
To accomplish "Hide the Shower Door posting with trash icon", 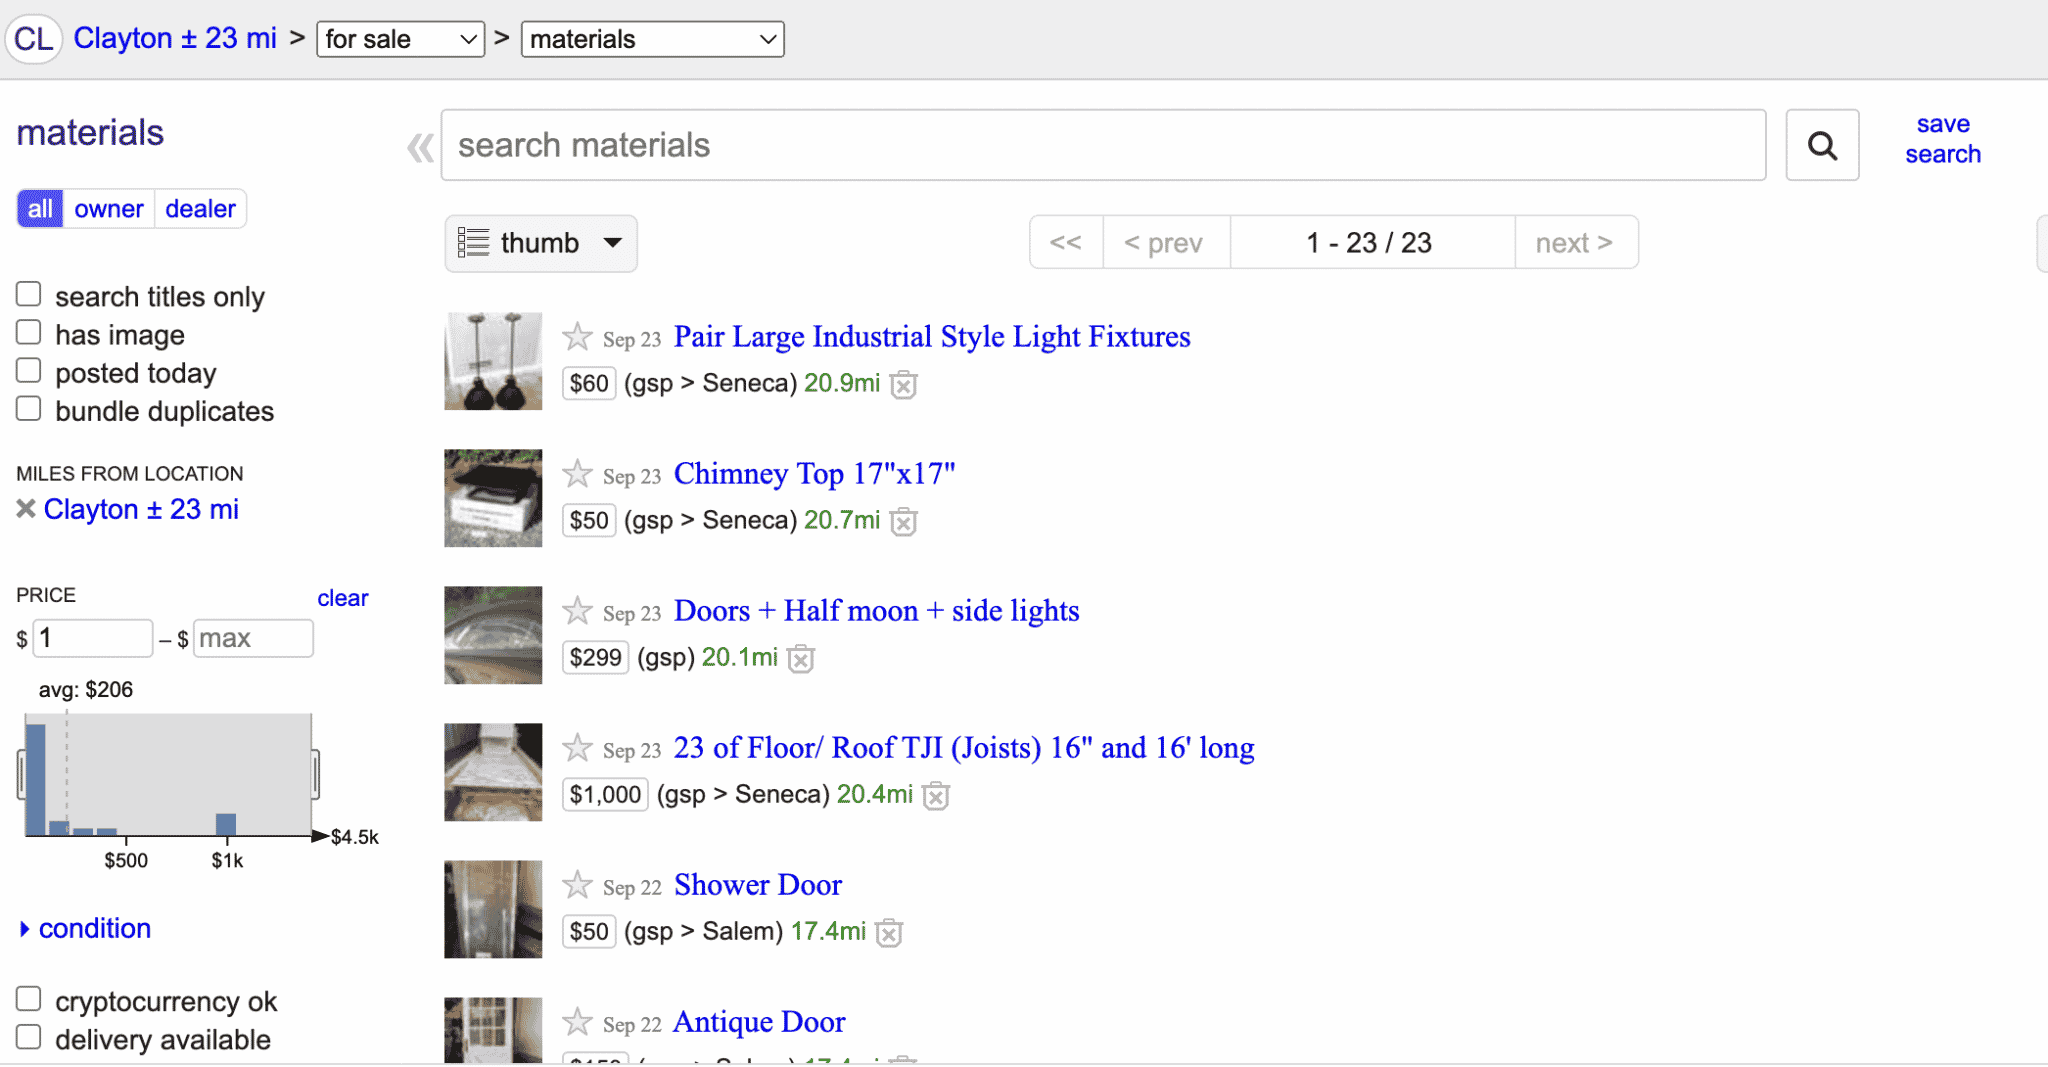I will [889, 933].
